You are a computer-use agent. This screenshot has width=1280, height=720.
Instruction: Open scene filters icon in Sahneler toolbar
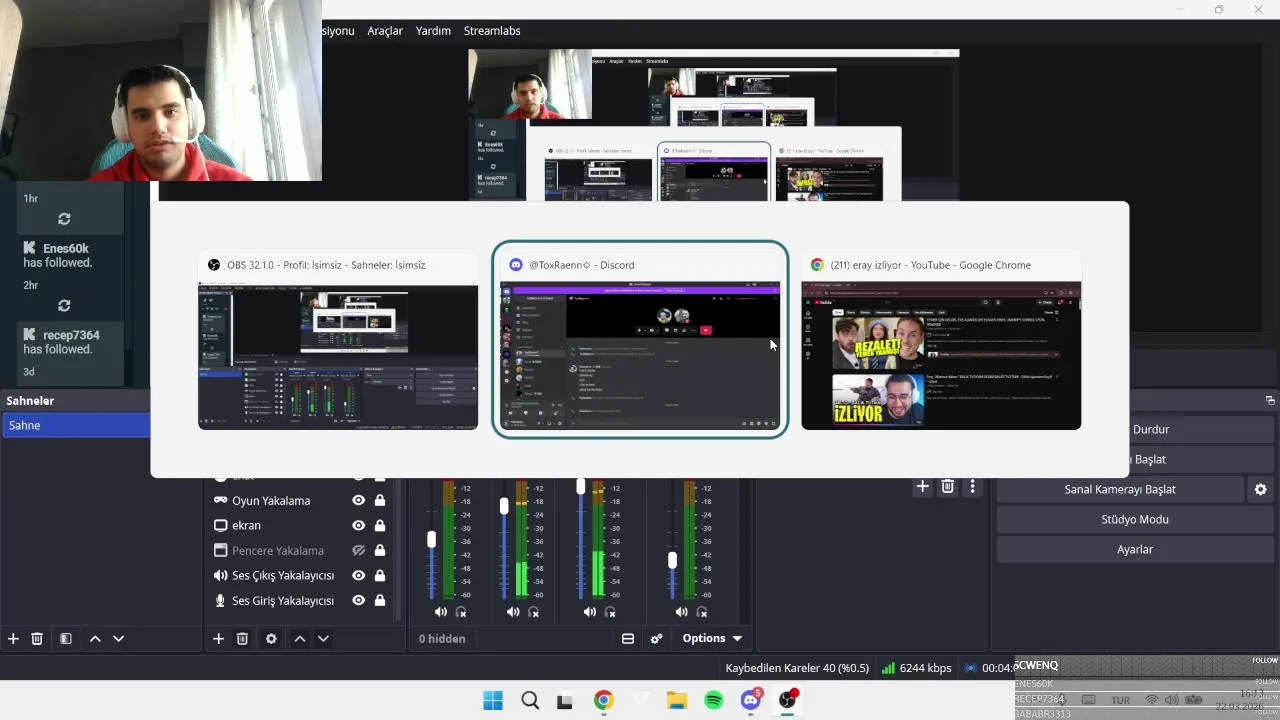tap(65, 638)
